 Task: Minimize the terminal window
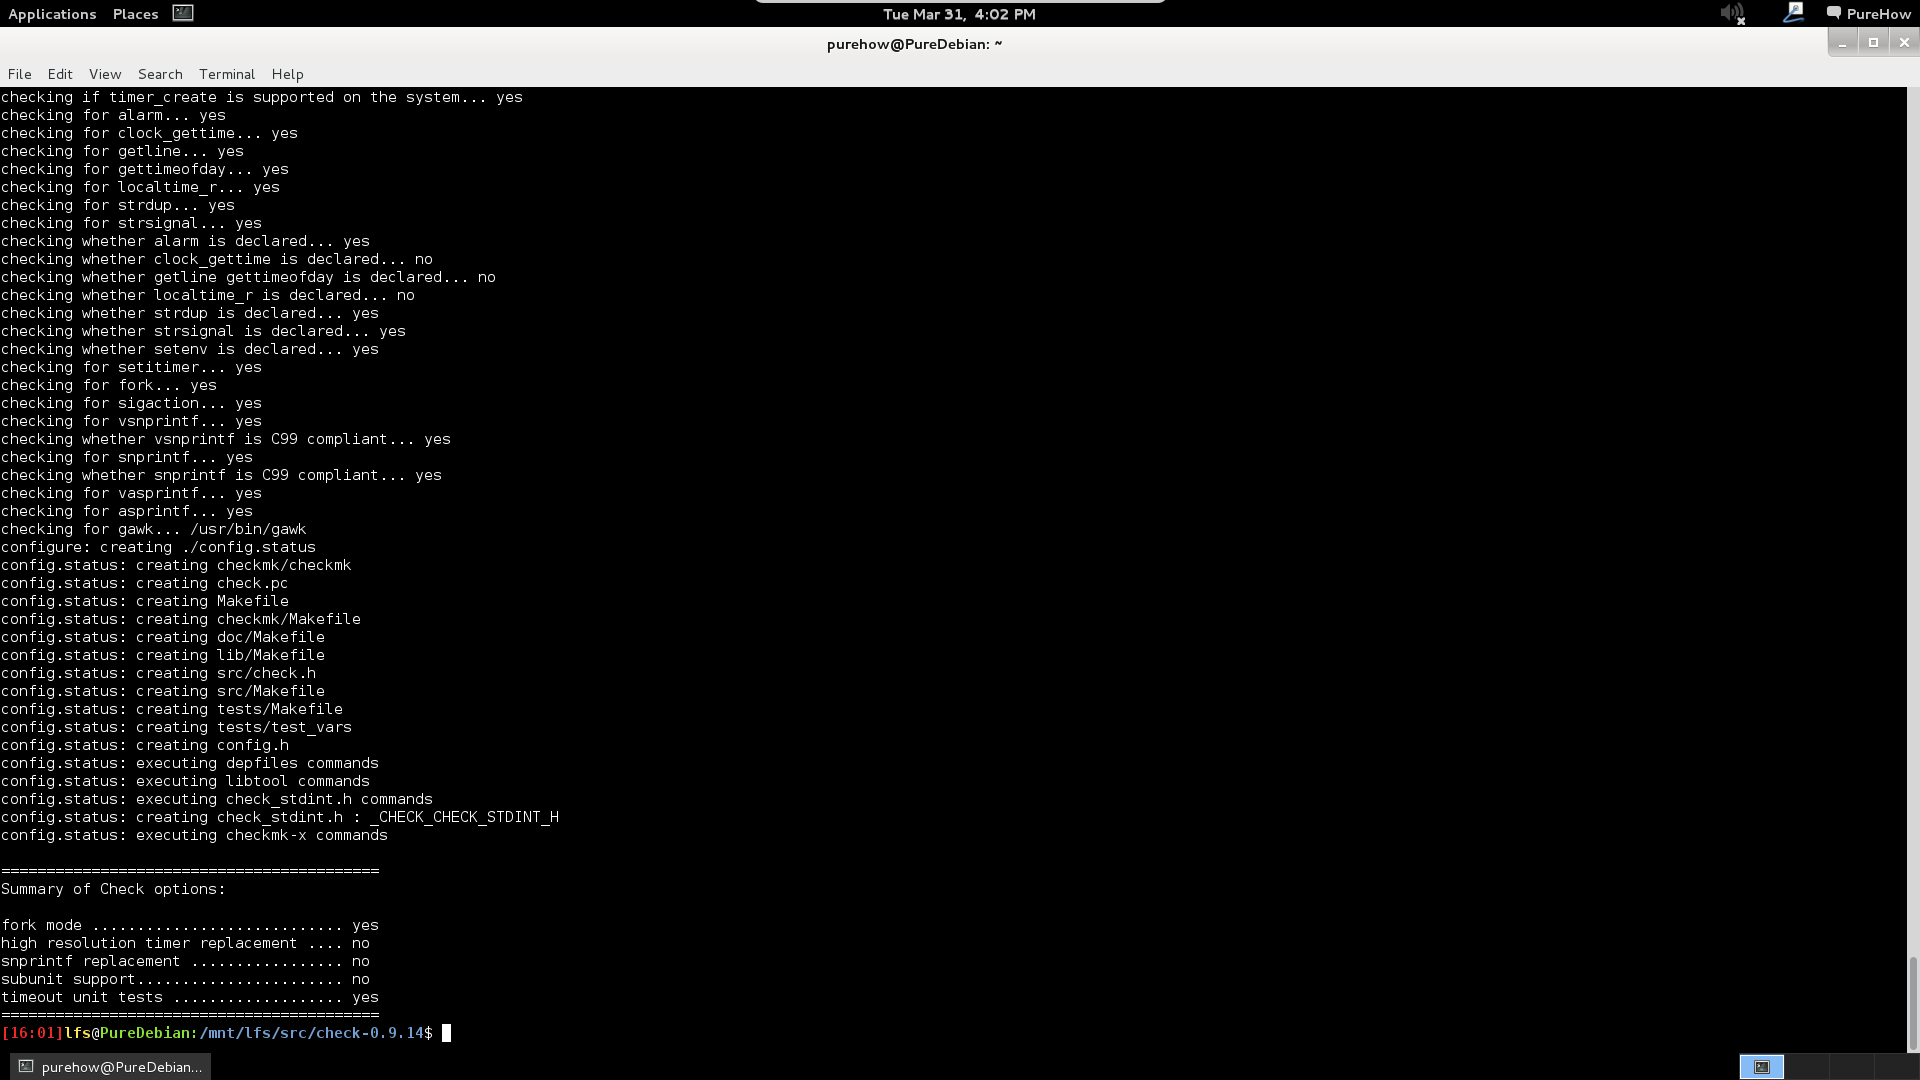(x=1842, y=43)
